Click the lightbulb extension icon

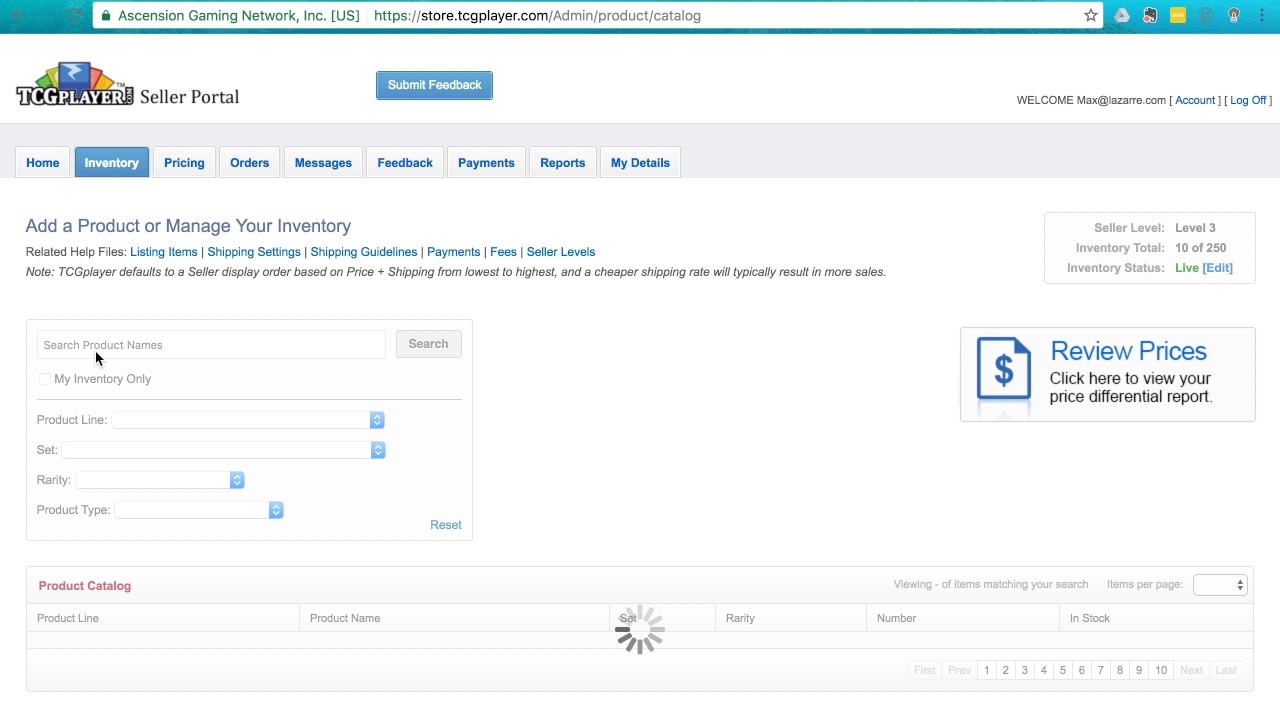click(x=1234, y=15)
